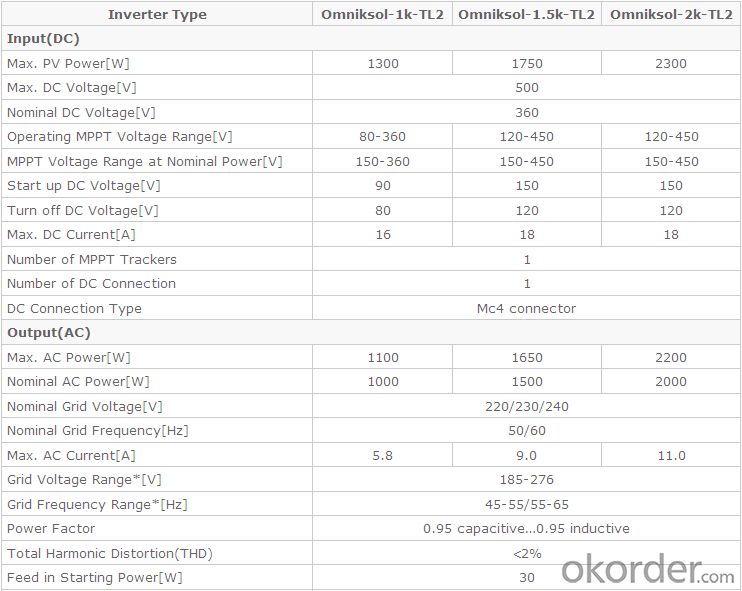742x591 pixels.
Task: Select the Max. PV Power value 1300
Action: pos(383,63)
